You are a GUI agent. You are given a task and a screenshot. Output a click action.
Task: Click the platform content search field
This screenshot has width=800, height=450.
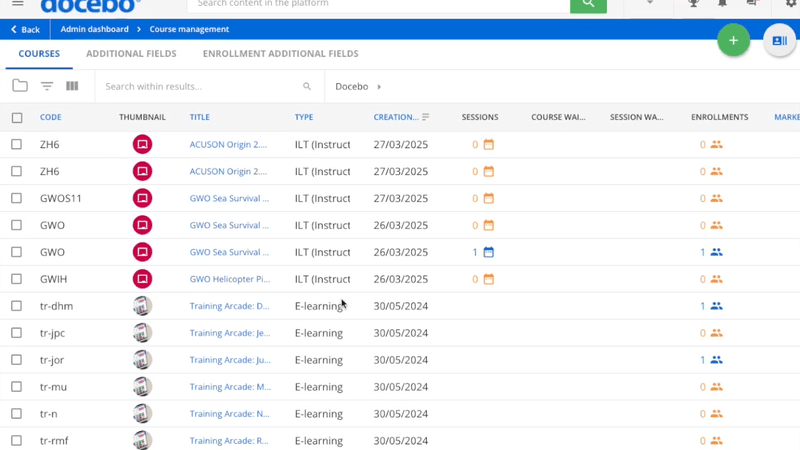379,4
